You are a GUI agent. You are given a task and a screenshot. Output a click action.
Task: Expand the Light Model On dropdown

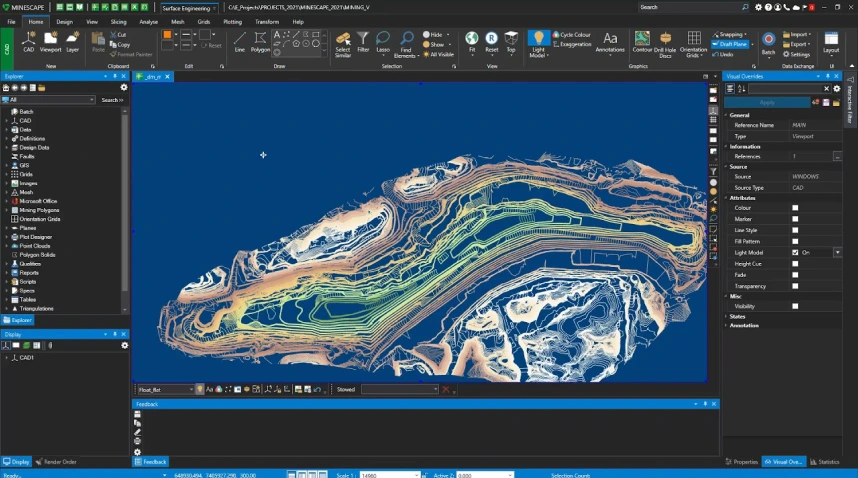tap(837, 252)
